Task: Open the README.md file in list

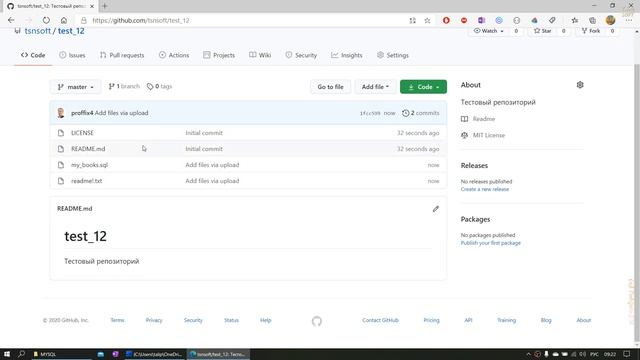Action: click(x=88, y=149)
